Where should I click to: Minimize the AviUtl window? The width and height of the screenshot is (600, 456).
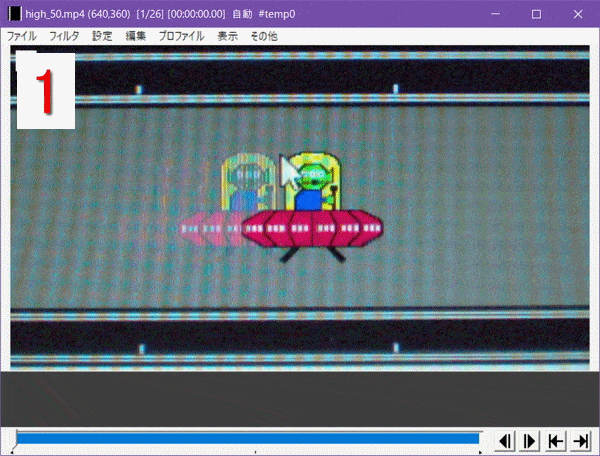[x=496, y=14]
